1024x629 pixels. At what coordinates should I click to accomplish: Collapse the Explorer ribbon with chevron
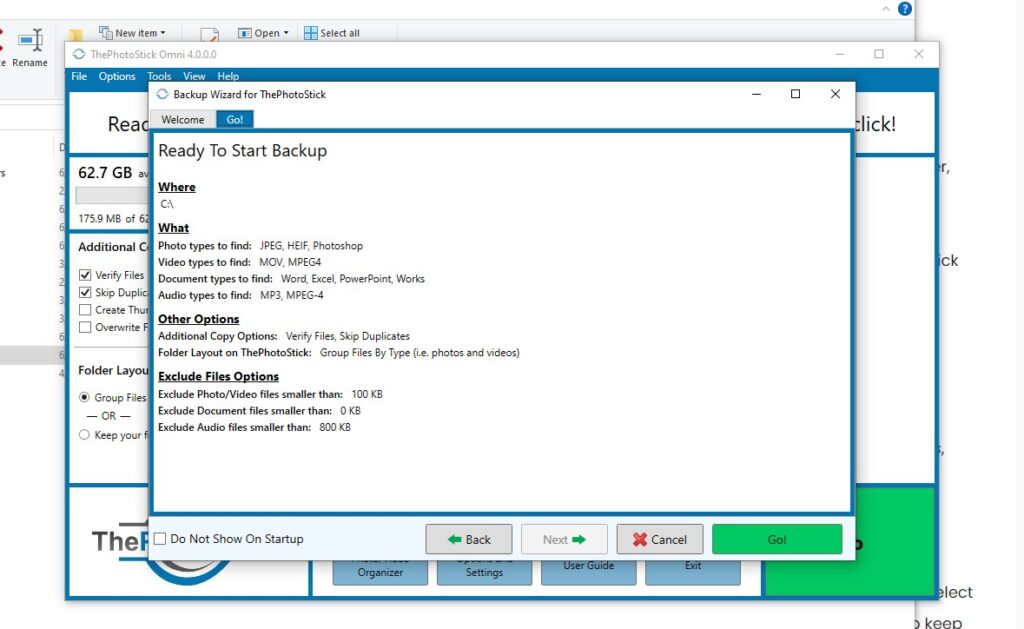(885, 9)
